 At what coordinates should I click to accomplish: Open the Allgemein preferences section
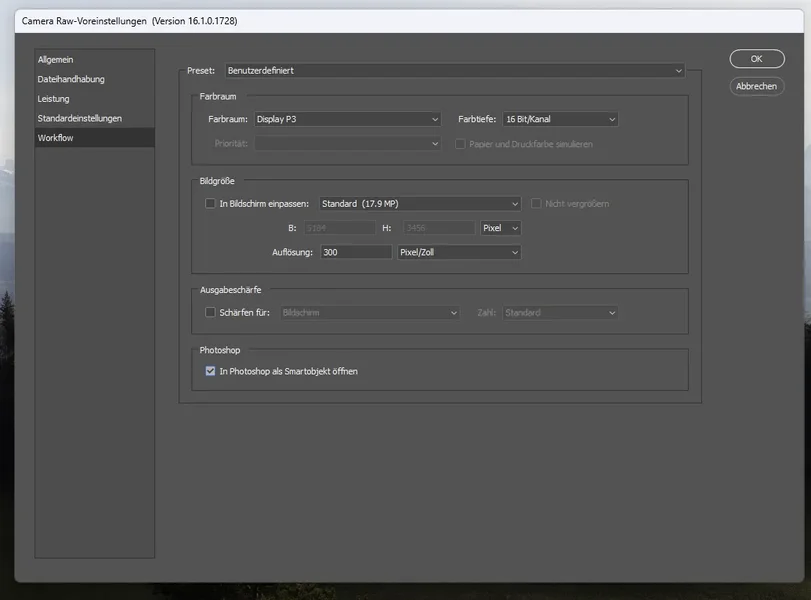click(x=94, y=59)
